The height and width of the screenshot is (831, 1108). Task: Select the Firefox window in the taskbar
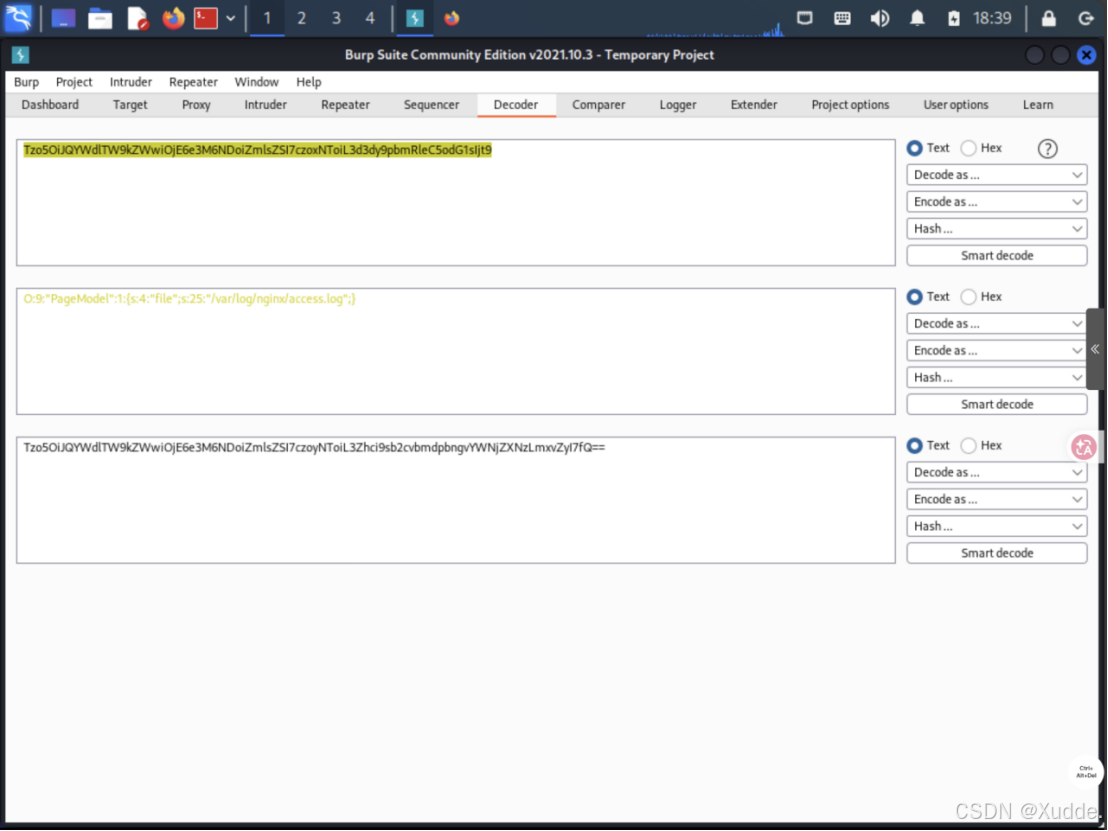tap(452, 18)
